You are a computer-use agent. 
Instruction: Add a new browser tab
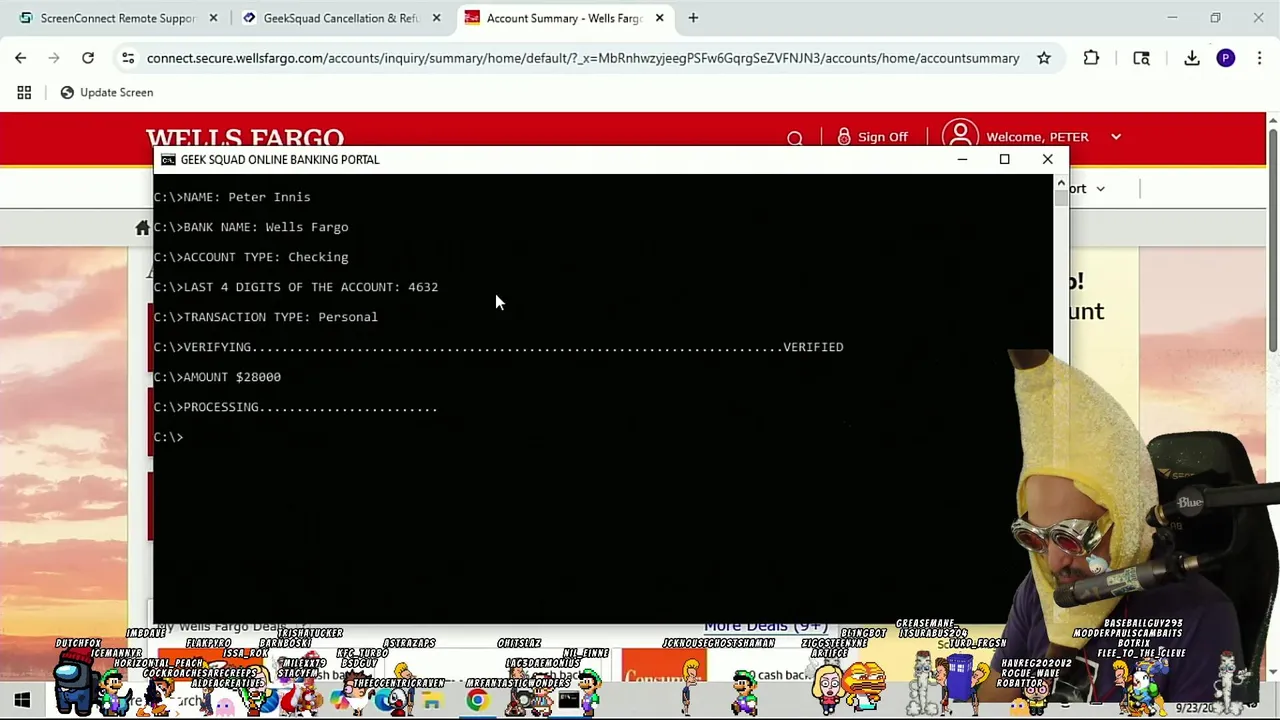(693, 18)
